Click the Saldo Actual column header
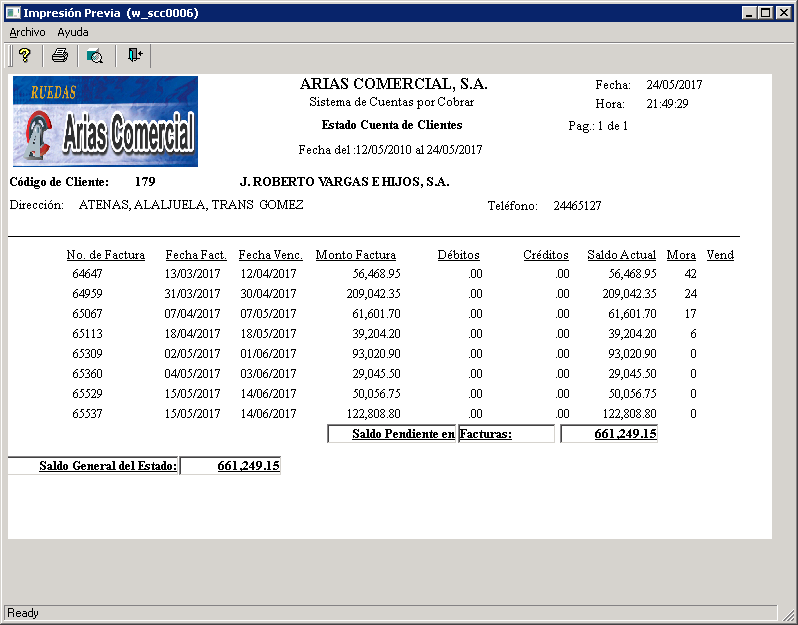798x625 pixels. tap(621, 255)
